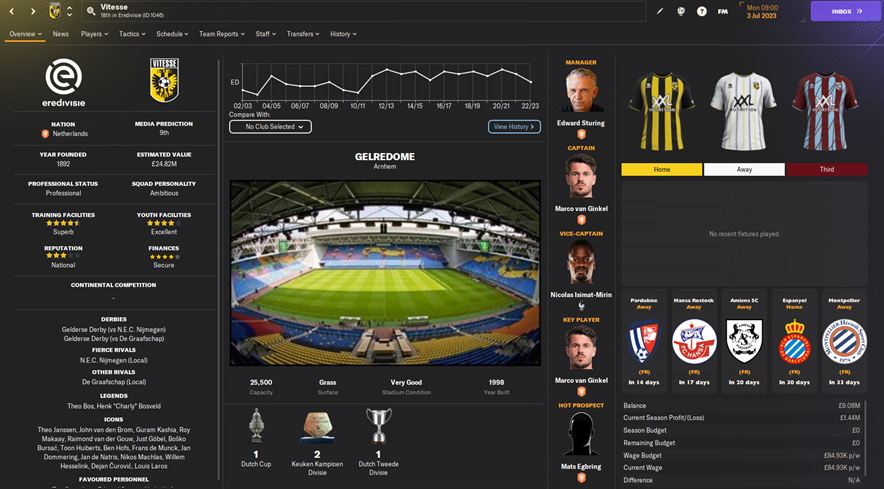Viewport: 884px width, 489px height.
Task: Click the Vitesse badge in top bar
Action: (55, 11)
